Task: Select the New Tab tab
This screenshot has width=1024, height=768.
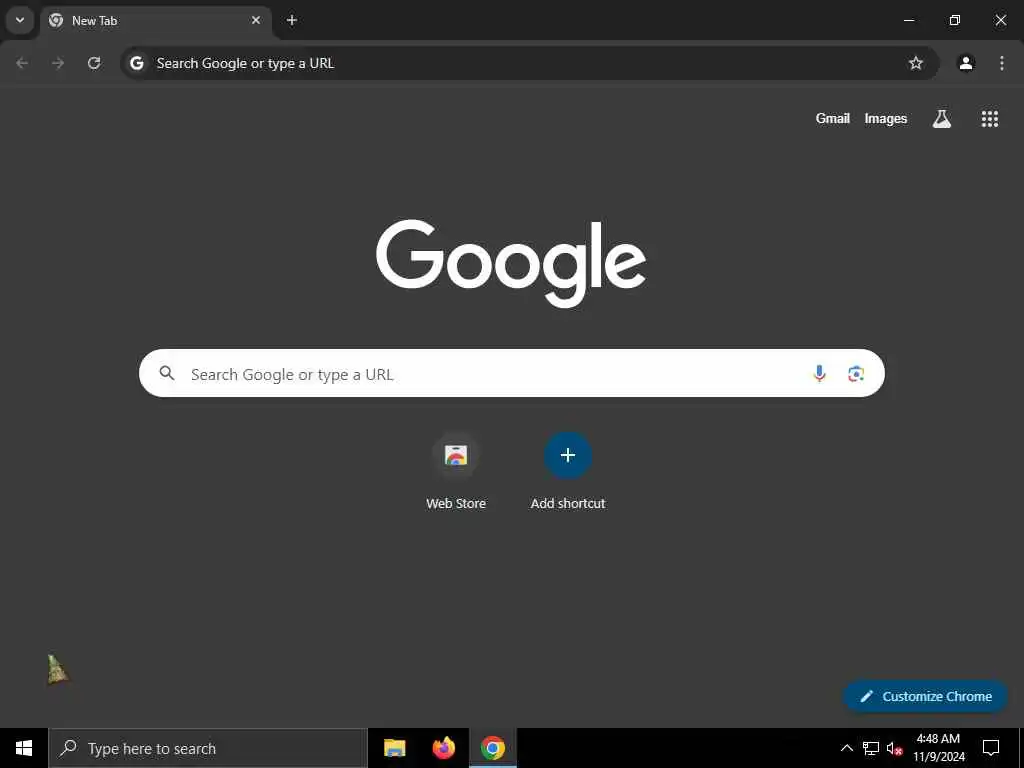Action: tap(155, 21)
